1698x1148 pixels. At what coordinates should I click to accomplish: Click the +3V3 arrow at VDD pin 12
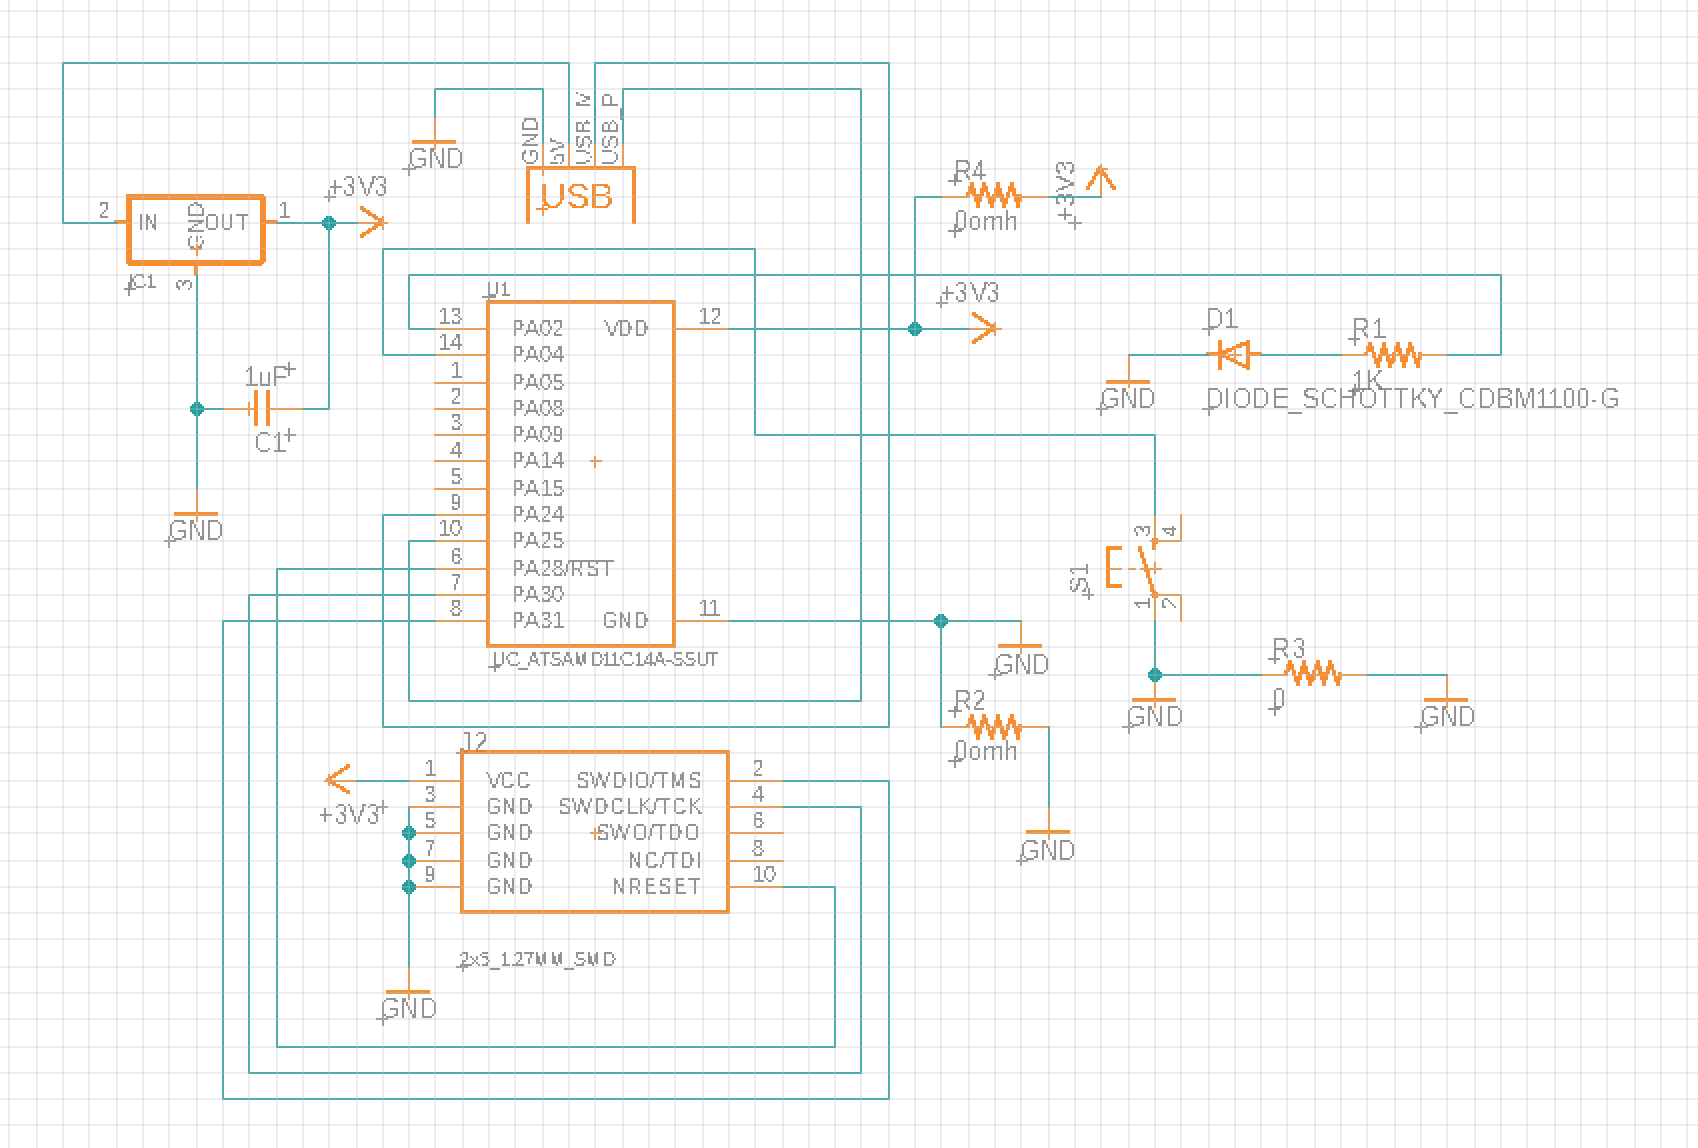pos(985,328)
